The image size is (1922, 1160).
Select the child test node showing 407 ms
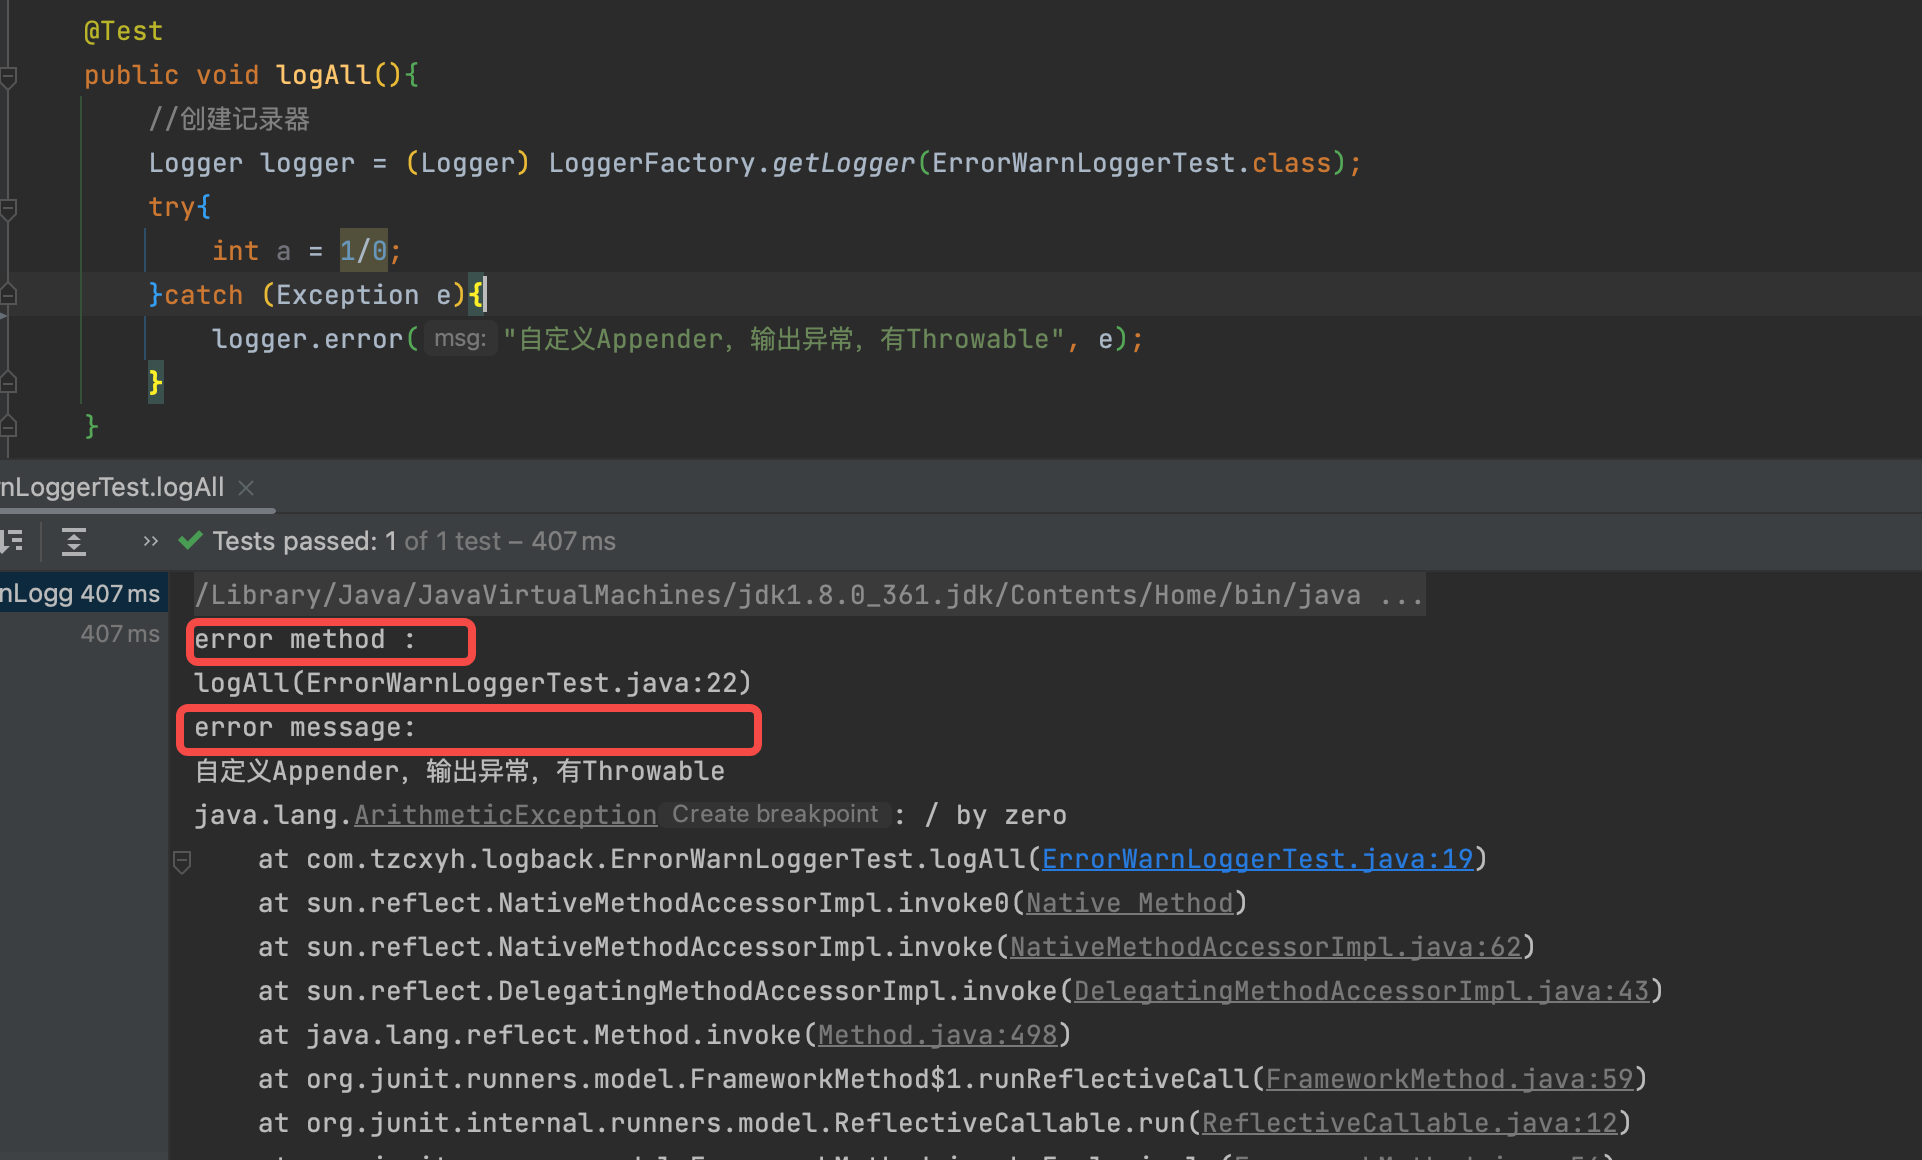[x=118, y=634]
